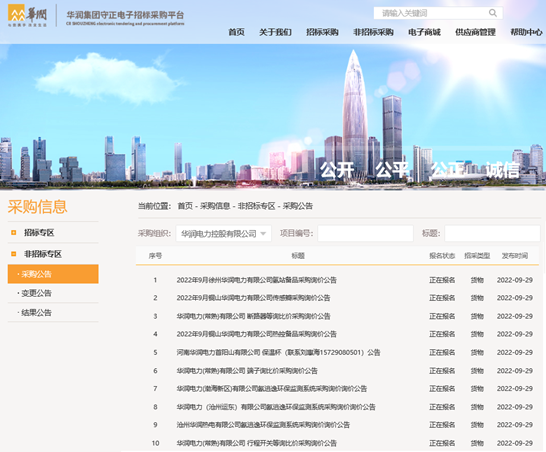Open row 7 华润电力(渤海新区) notice
This screenshot has height=452, width=546.
tap(272, 389)
